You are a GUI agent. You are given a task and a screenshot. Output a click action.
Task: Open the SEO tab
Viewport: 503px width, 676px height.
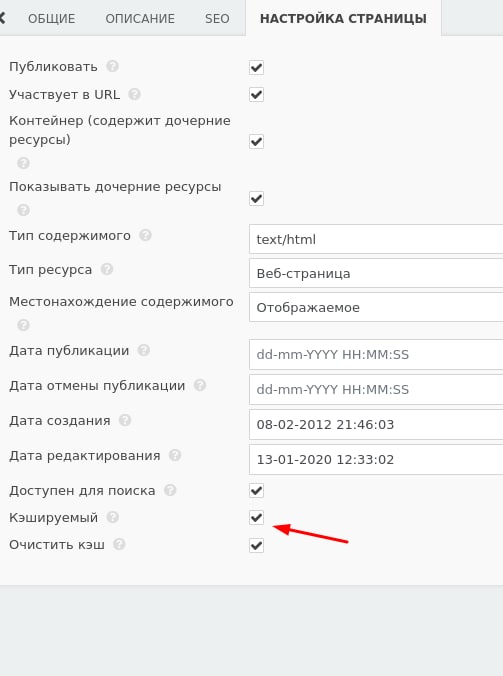[217, 19]
